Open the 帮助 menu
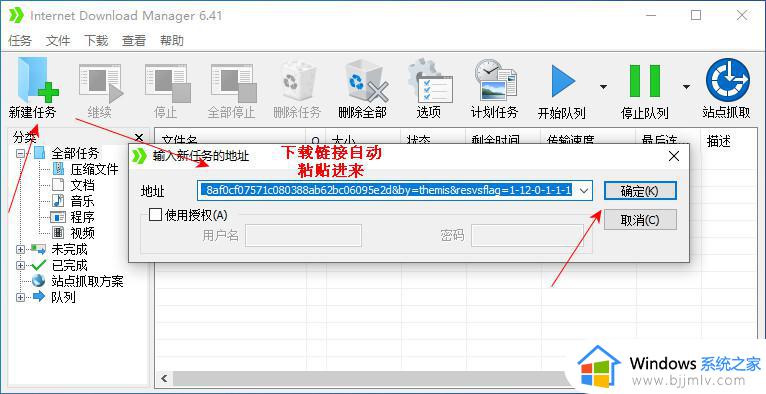Image resolution: width=766 pixels, height=394 pixels. (x=172, y=41)
